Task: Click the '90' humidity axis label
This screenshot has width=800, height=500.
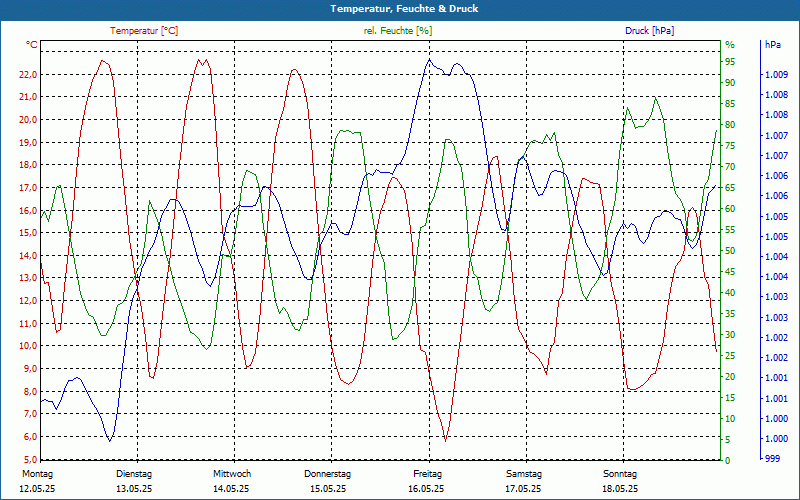Action: [x=730, y=83]
